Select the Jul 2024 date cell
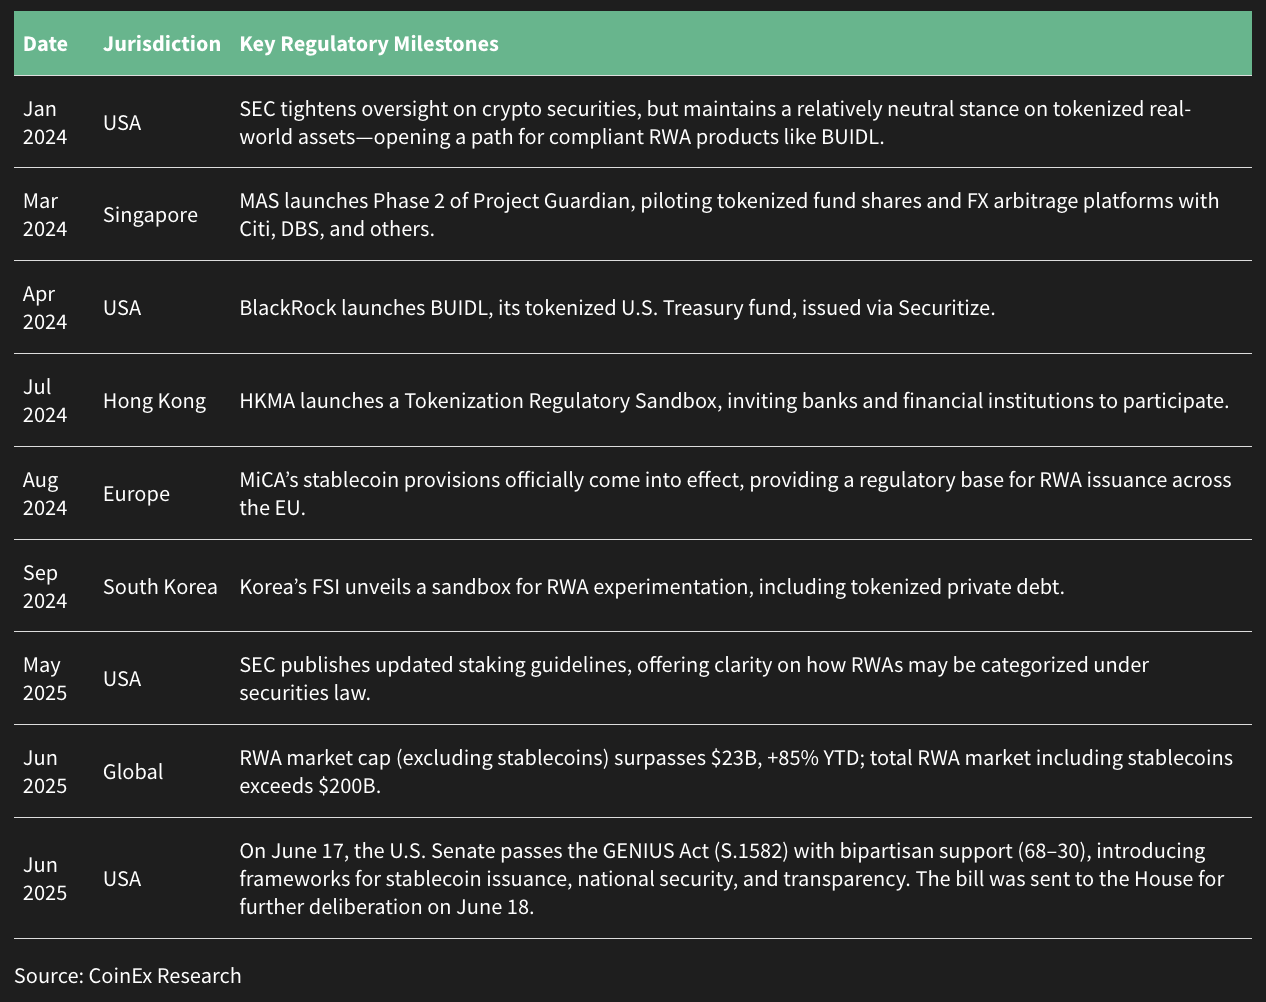 pyautogui.click(x=45, y=400)
